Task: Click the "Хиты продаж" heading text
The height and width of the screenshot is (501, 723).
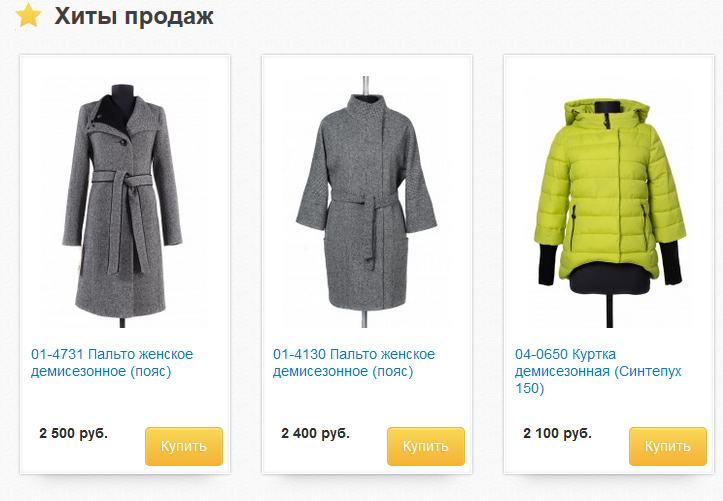Action: [134, 16]
